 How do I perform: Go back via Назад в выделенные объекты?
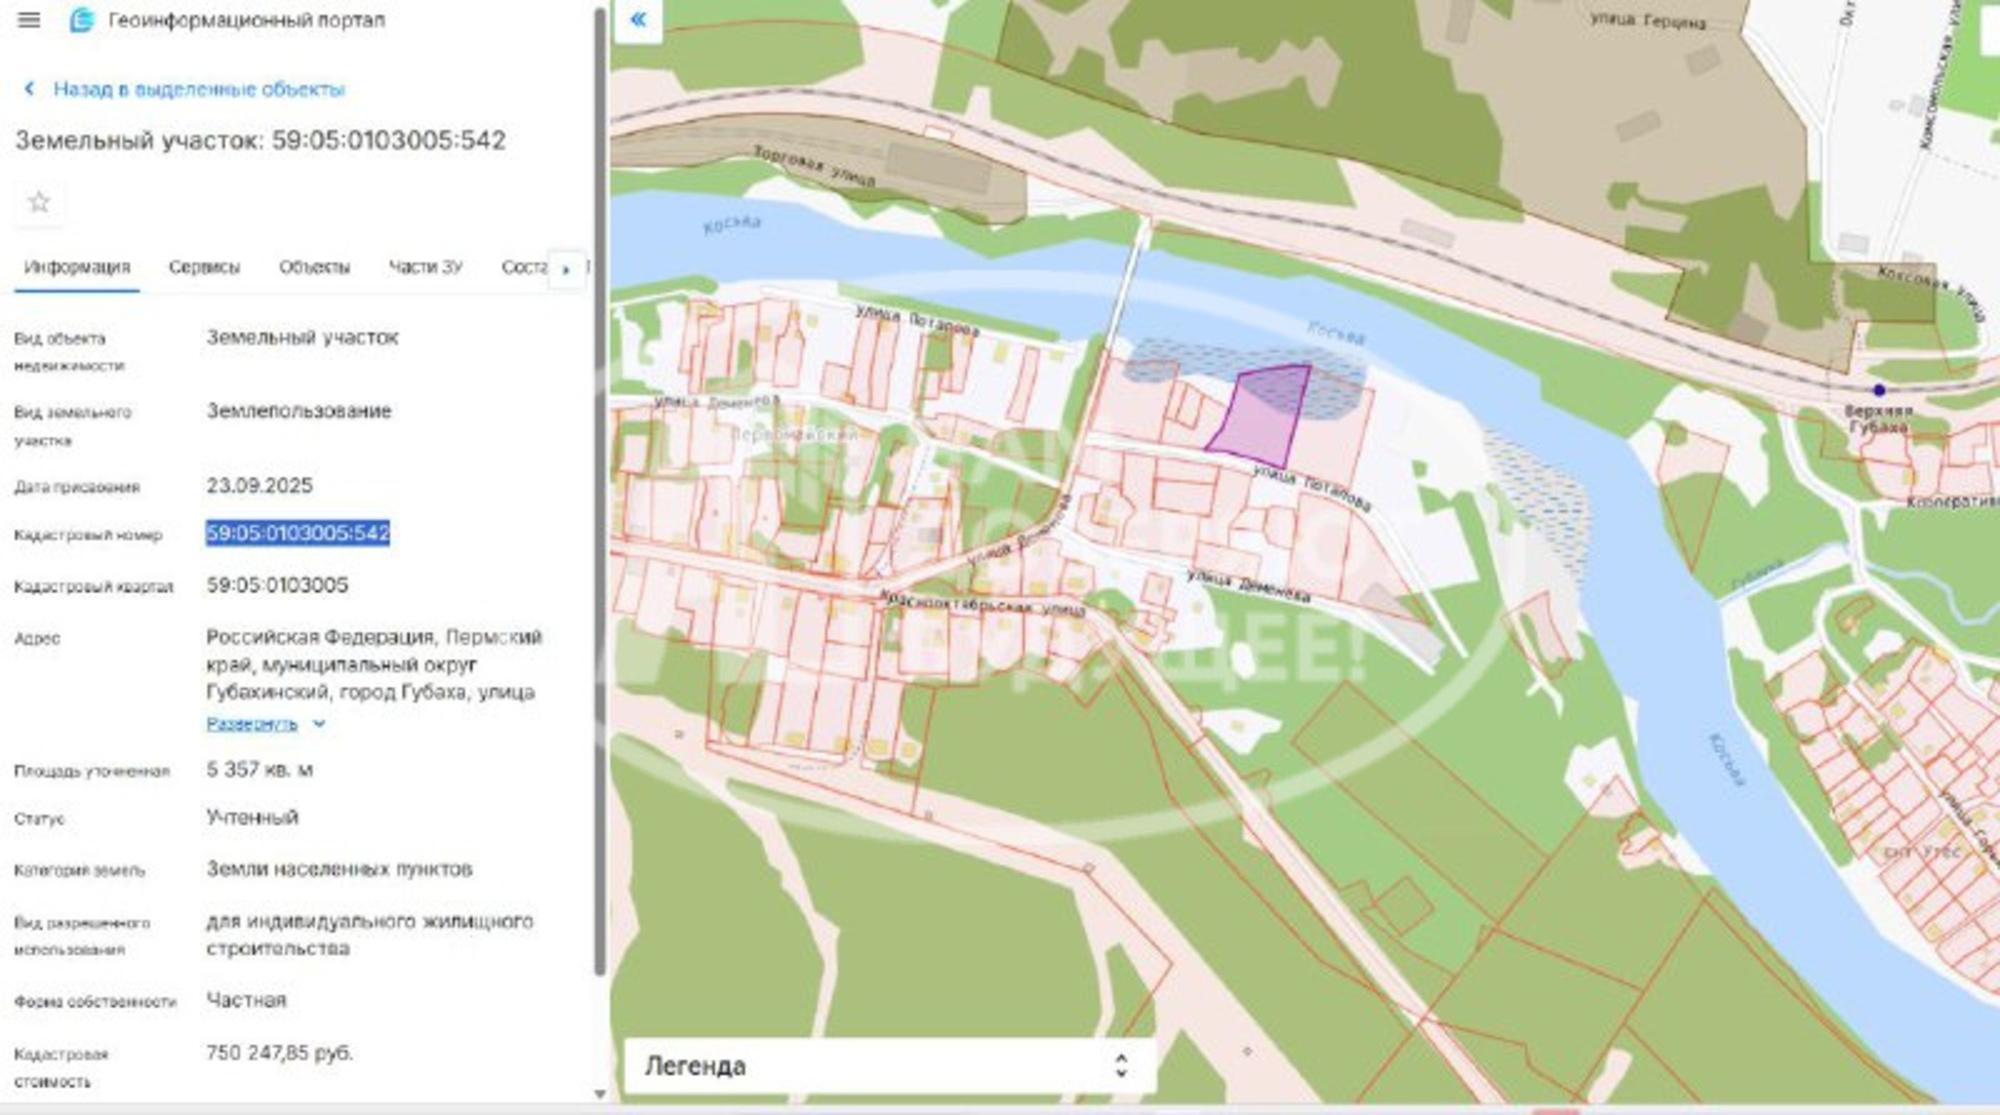(x=199, y=89)
